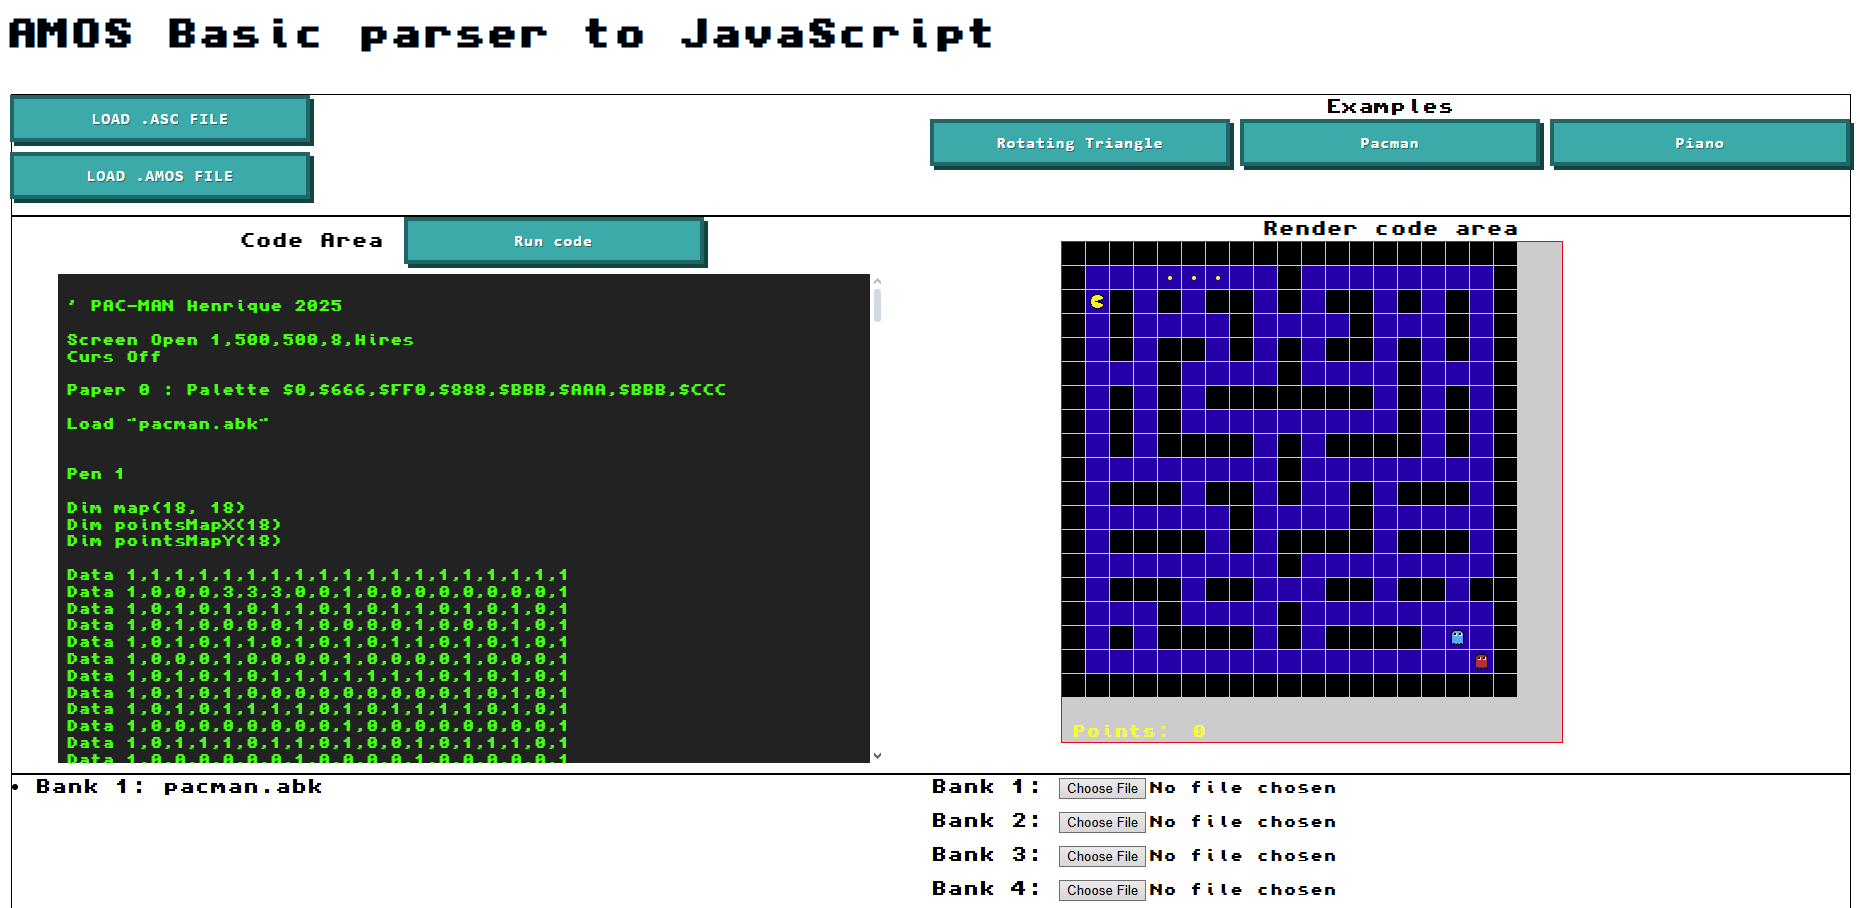The height and width of the screenshot is (908, 1860).
Task: Click the 'Load "pacman.abk"' code line
Action: [x=168, y=424]
